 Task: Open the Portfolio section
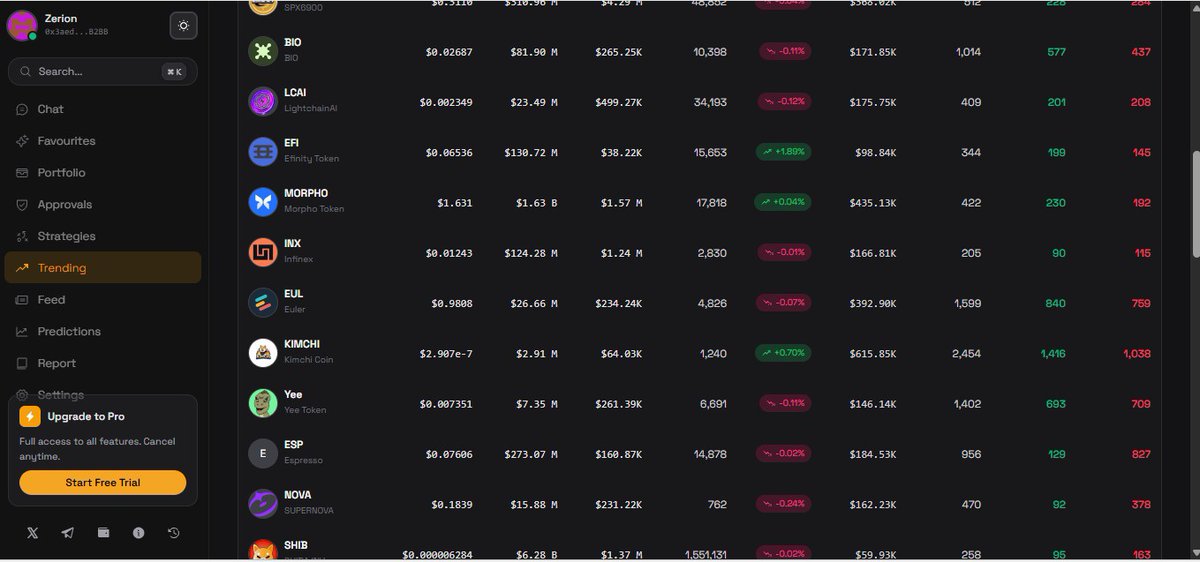tap(103, 173)
